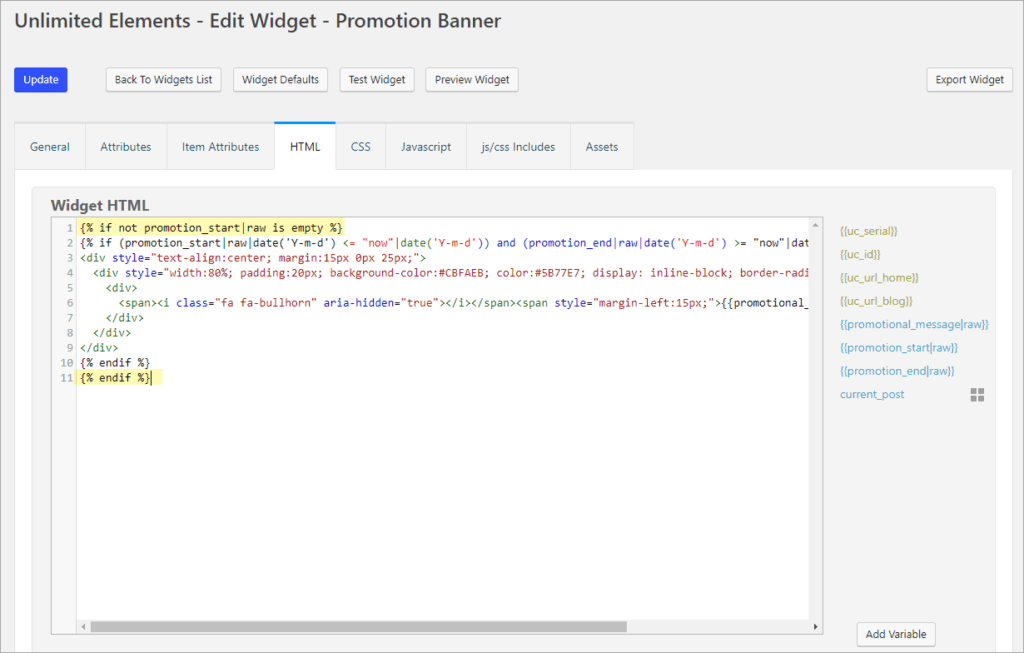
Task: Place cursor on code line 1
Action: pos(211,228)
